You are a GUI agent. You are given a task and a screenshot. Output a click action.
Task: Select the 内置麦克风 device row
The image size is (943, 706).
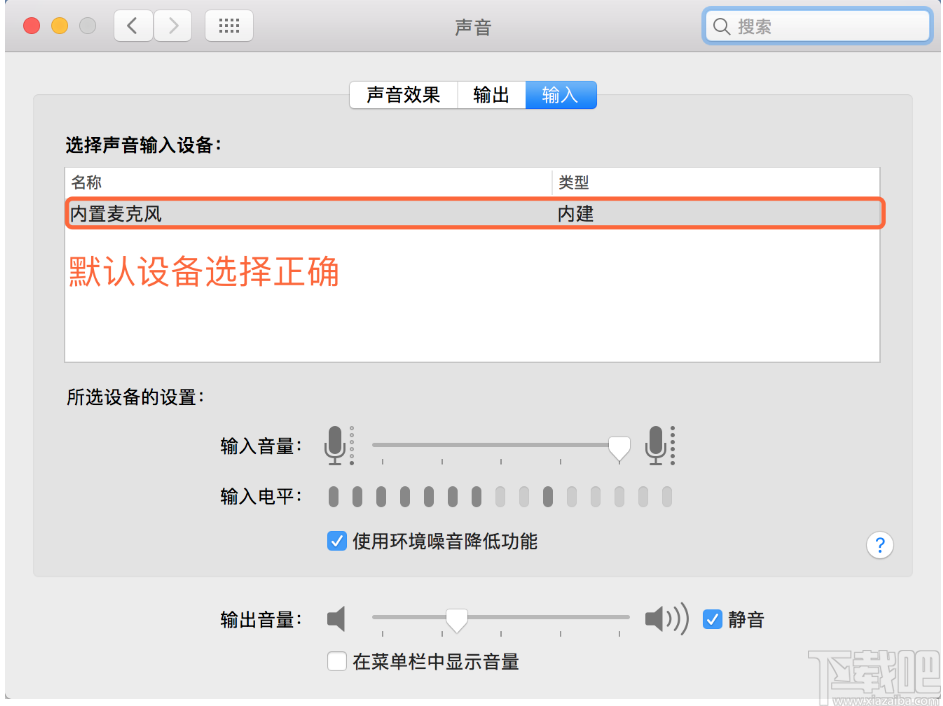(475, 213)
